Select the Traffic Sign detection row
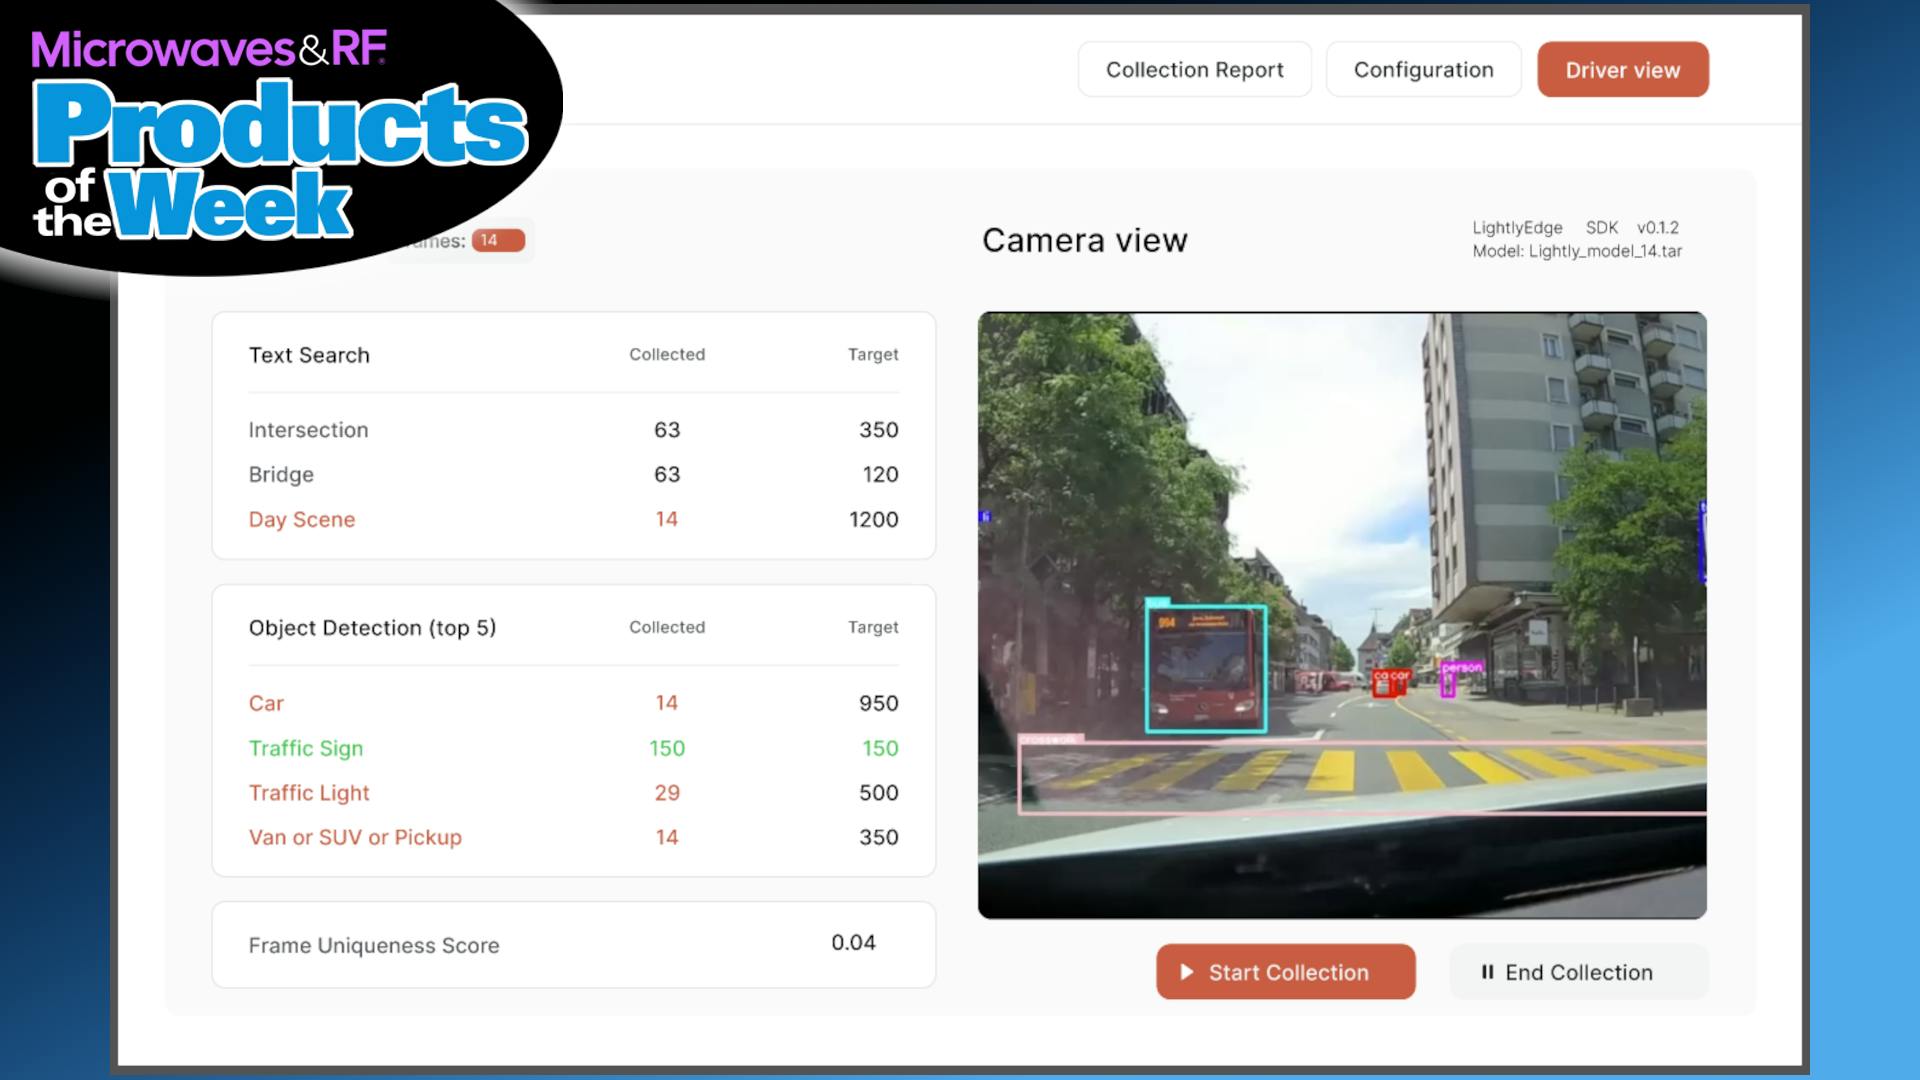Image resolution: width=1920 pixels, height=1080 pixels. pyautogui.click(x=306, y=748)
